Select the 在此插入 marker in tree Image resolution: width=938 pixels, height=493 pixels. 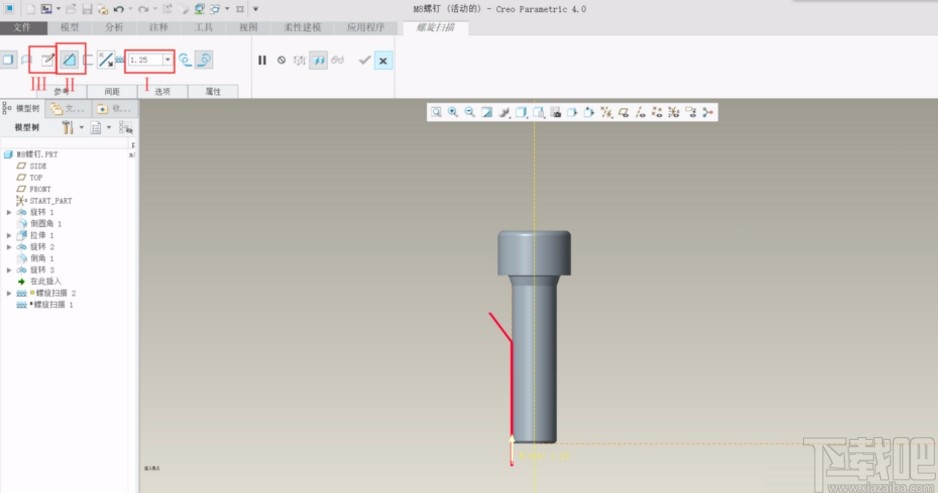tap(45, 281)
